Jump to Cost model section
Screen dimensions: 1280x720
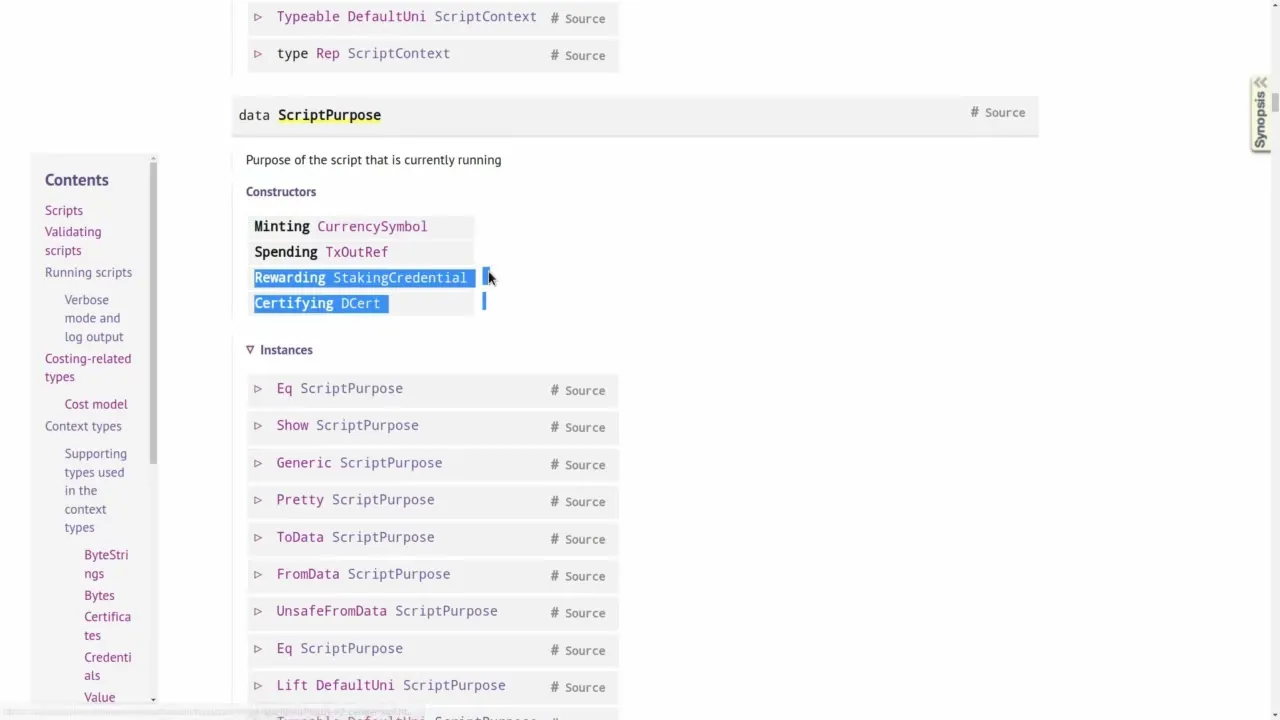click(96, 404)
